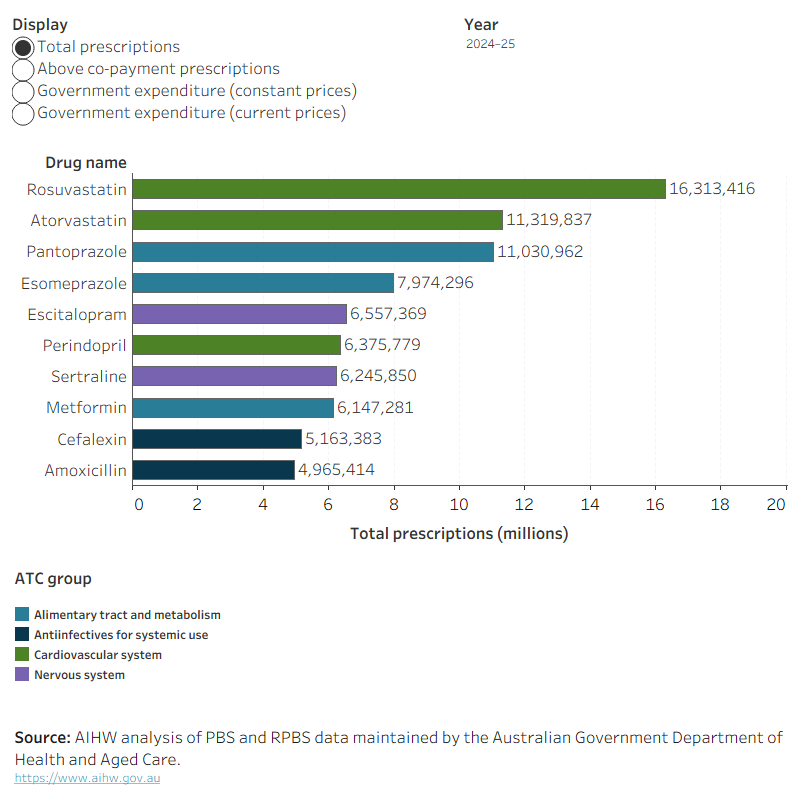Click the Amoxicillin drug name label

86,470
